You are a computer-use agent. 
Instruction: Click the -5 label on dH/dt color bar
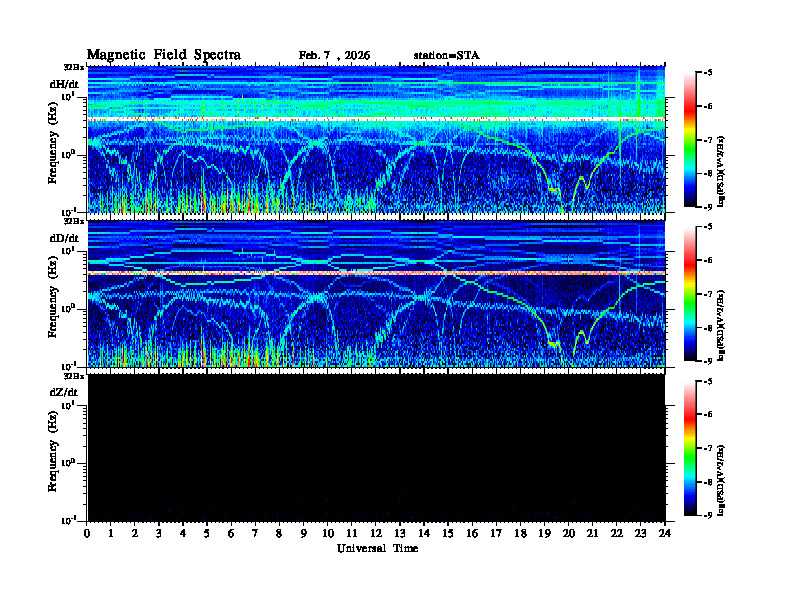pyautogui.click(x=709, y=73)
